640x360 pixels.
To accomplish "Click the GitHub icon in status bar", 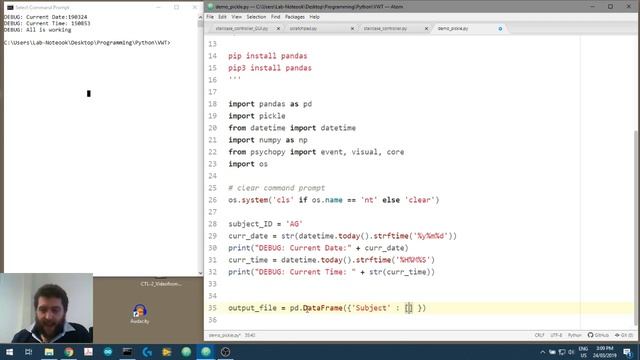I will click(598, 335).
